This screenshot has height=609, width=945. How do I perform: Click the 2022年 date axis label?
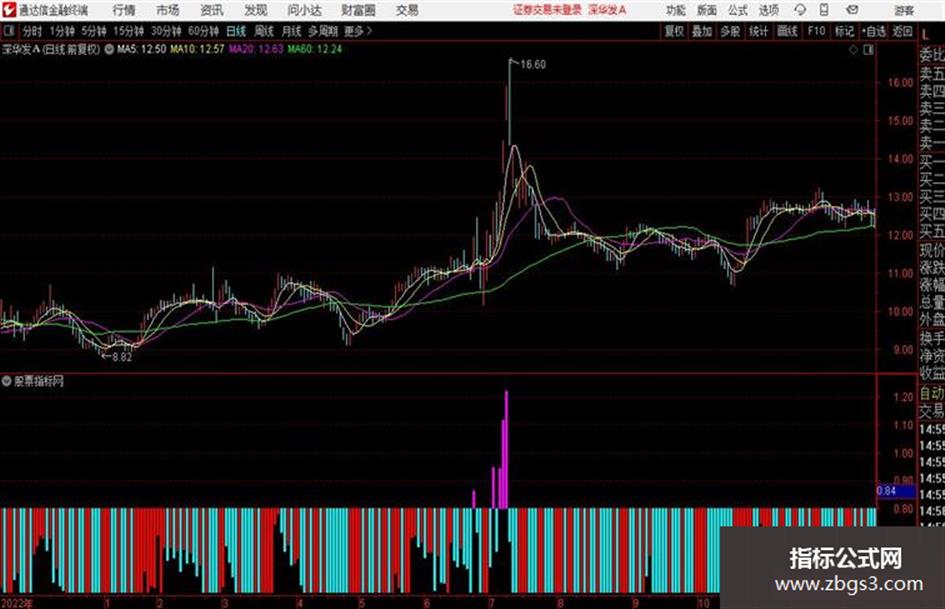tap(17, 603)
